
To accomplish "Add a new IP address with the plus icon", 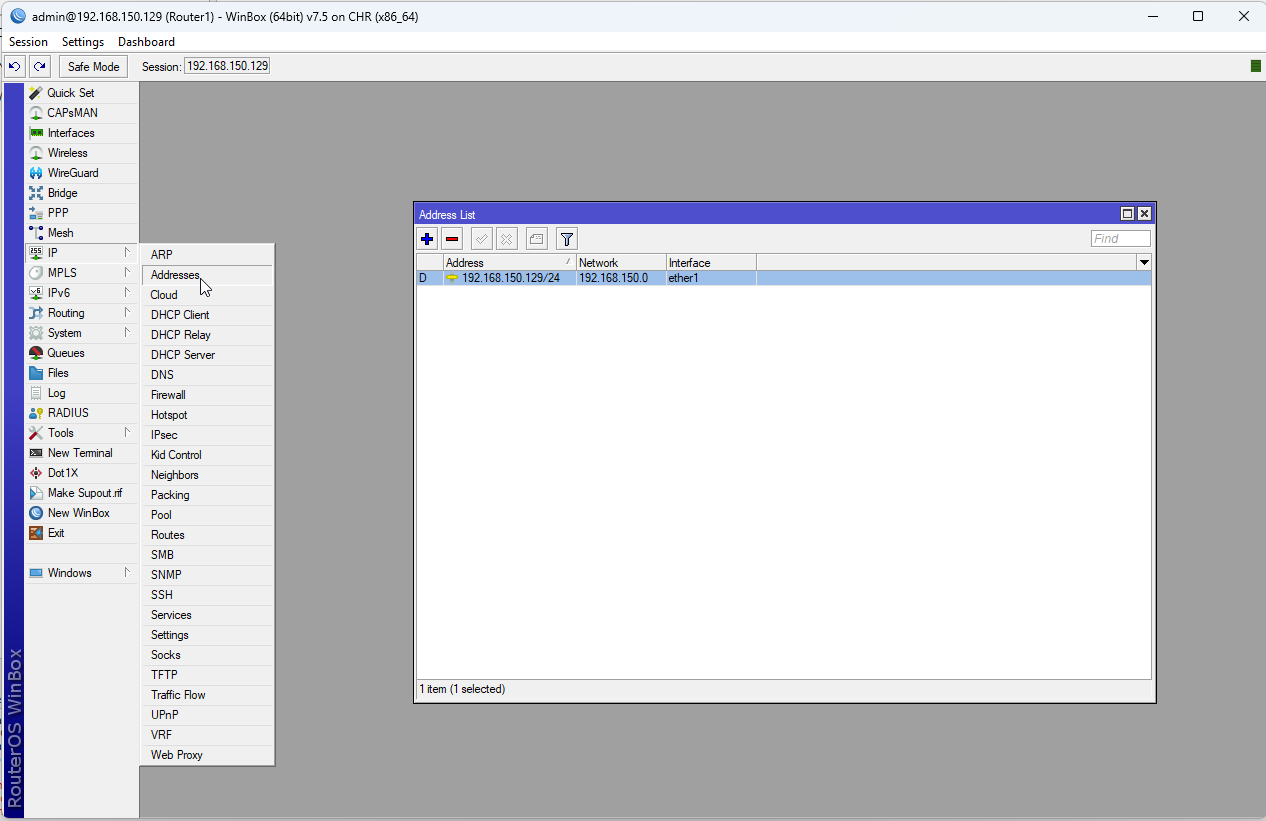I will (427, 238).
